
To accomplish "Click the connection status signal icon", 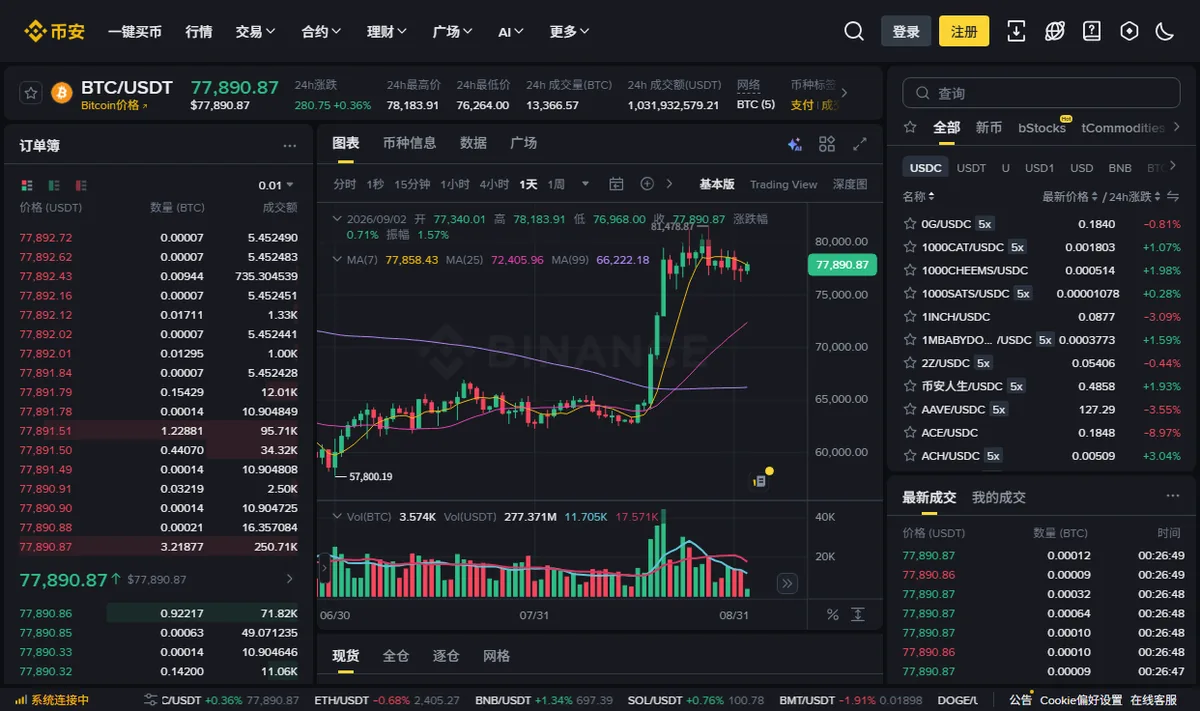I will tap(22, 700).
